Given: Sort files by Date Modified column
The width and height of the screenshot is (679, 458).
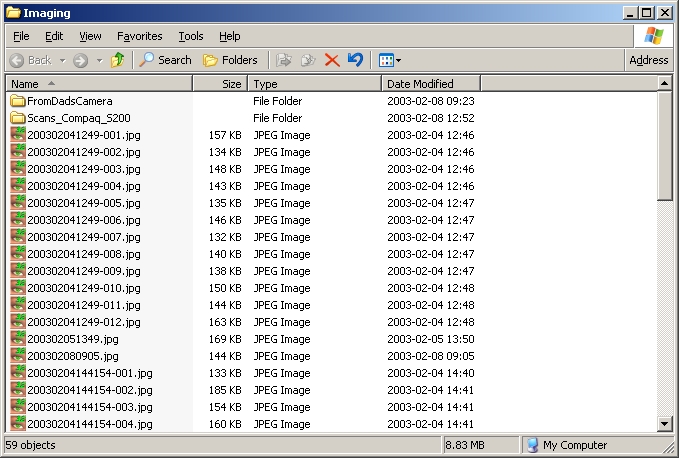Looking at the screenshot, I should [x=420, y=84].
